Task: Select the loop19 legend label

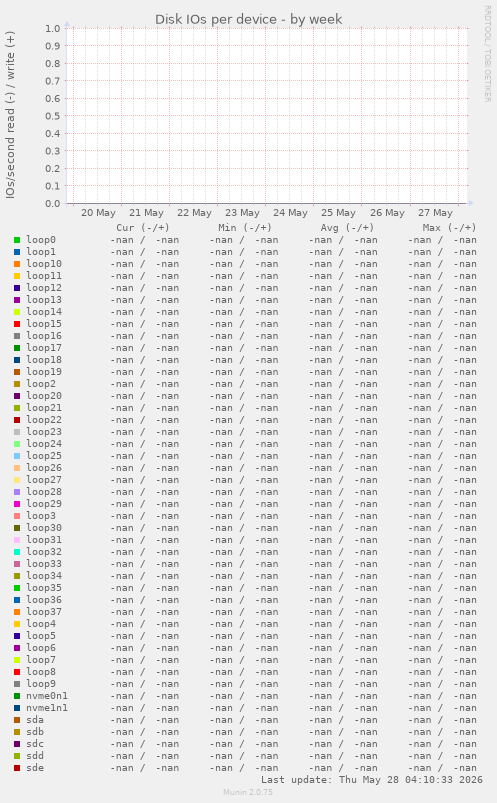Action: click(x=44, y=372)
